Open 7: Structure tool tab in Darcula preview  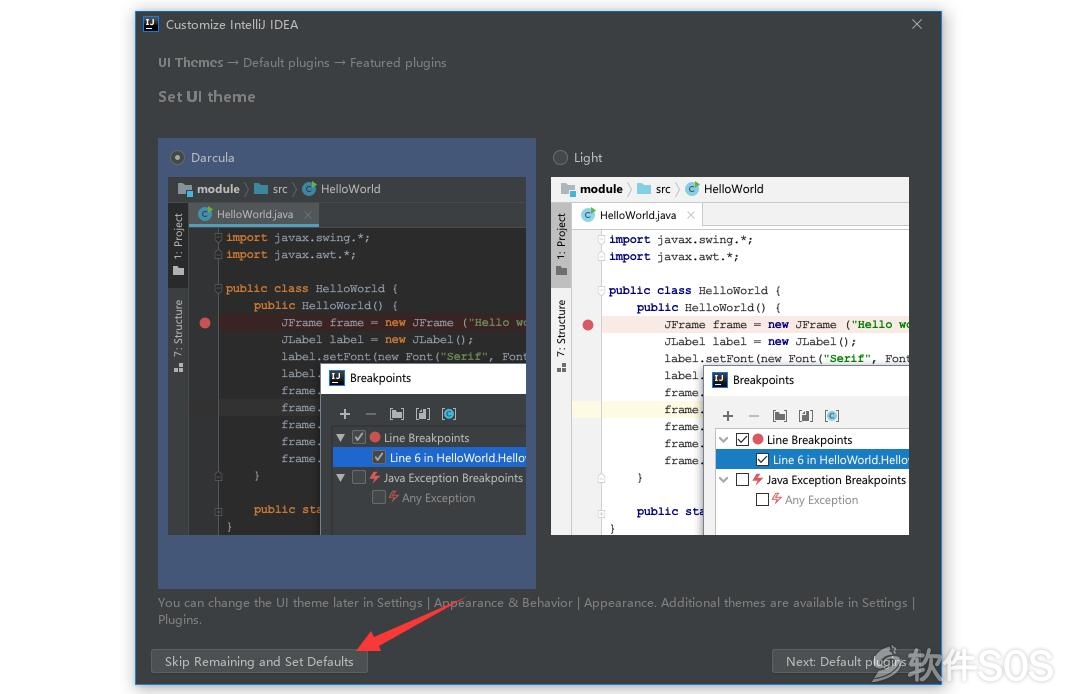click(179, 335)
